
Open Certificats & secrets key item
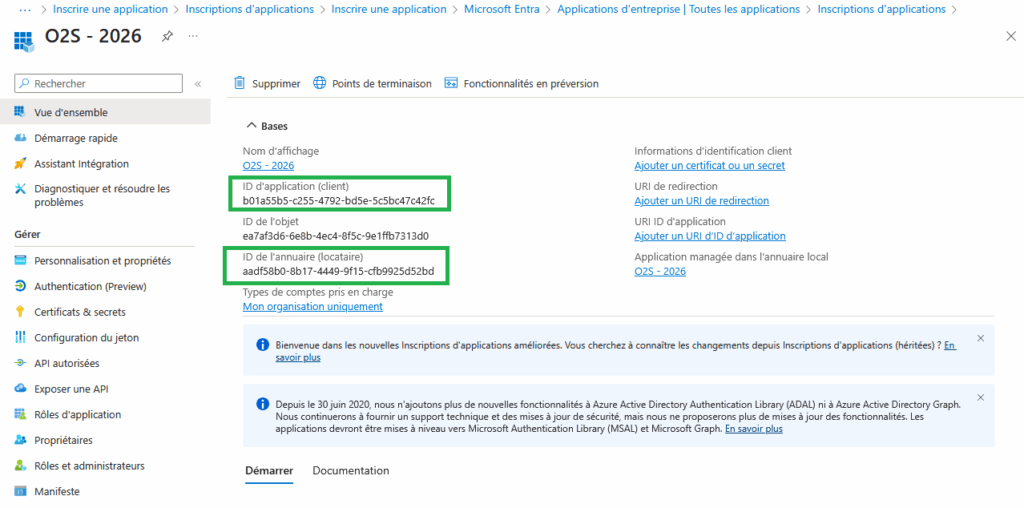[80, 312]
